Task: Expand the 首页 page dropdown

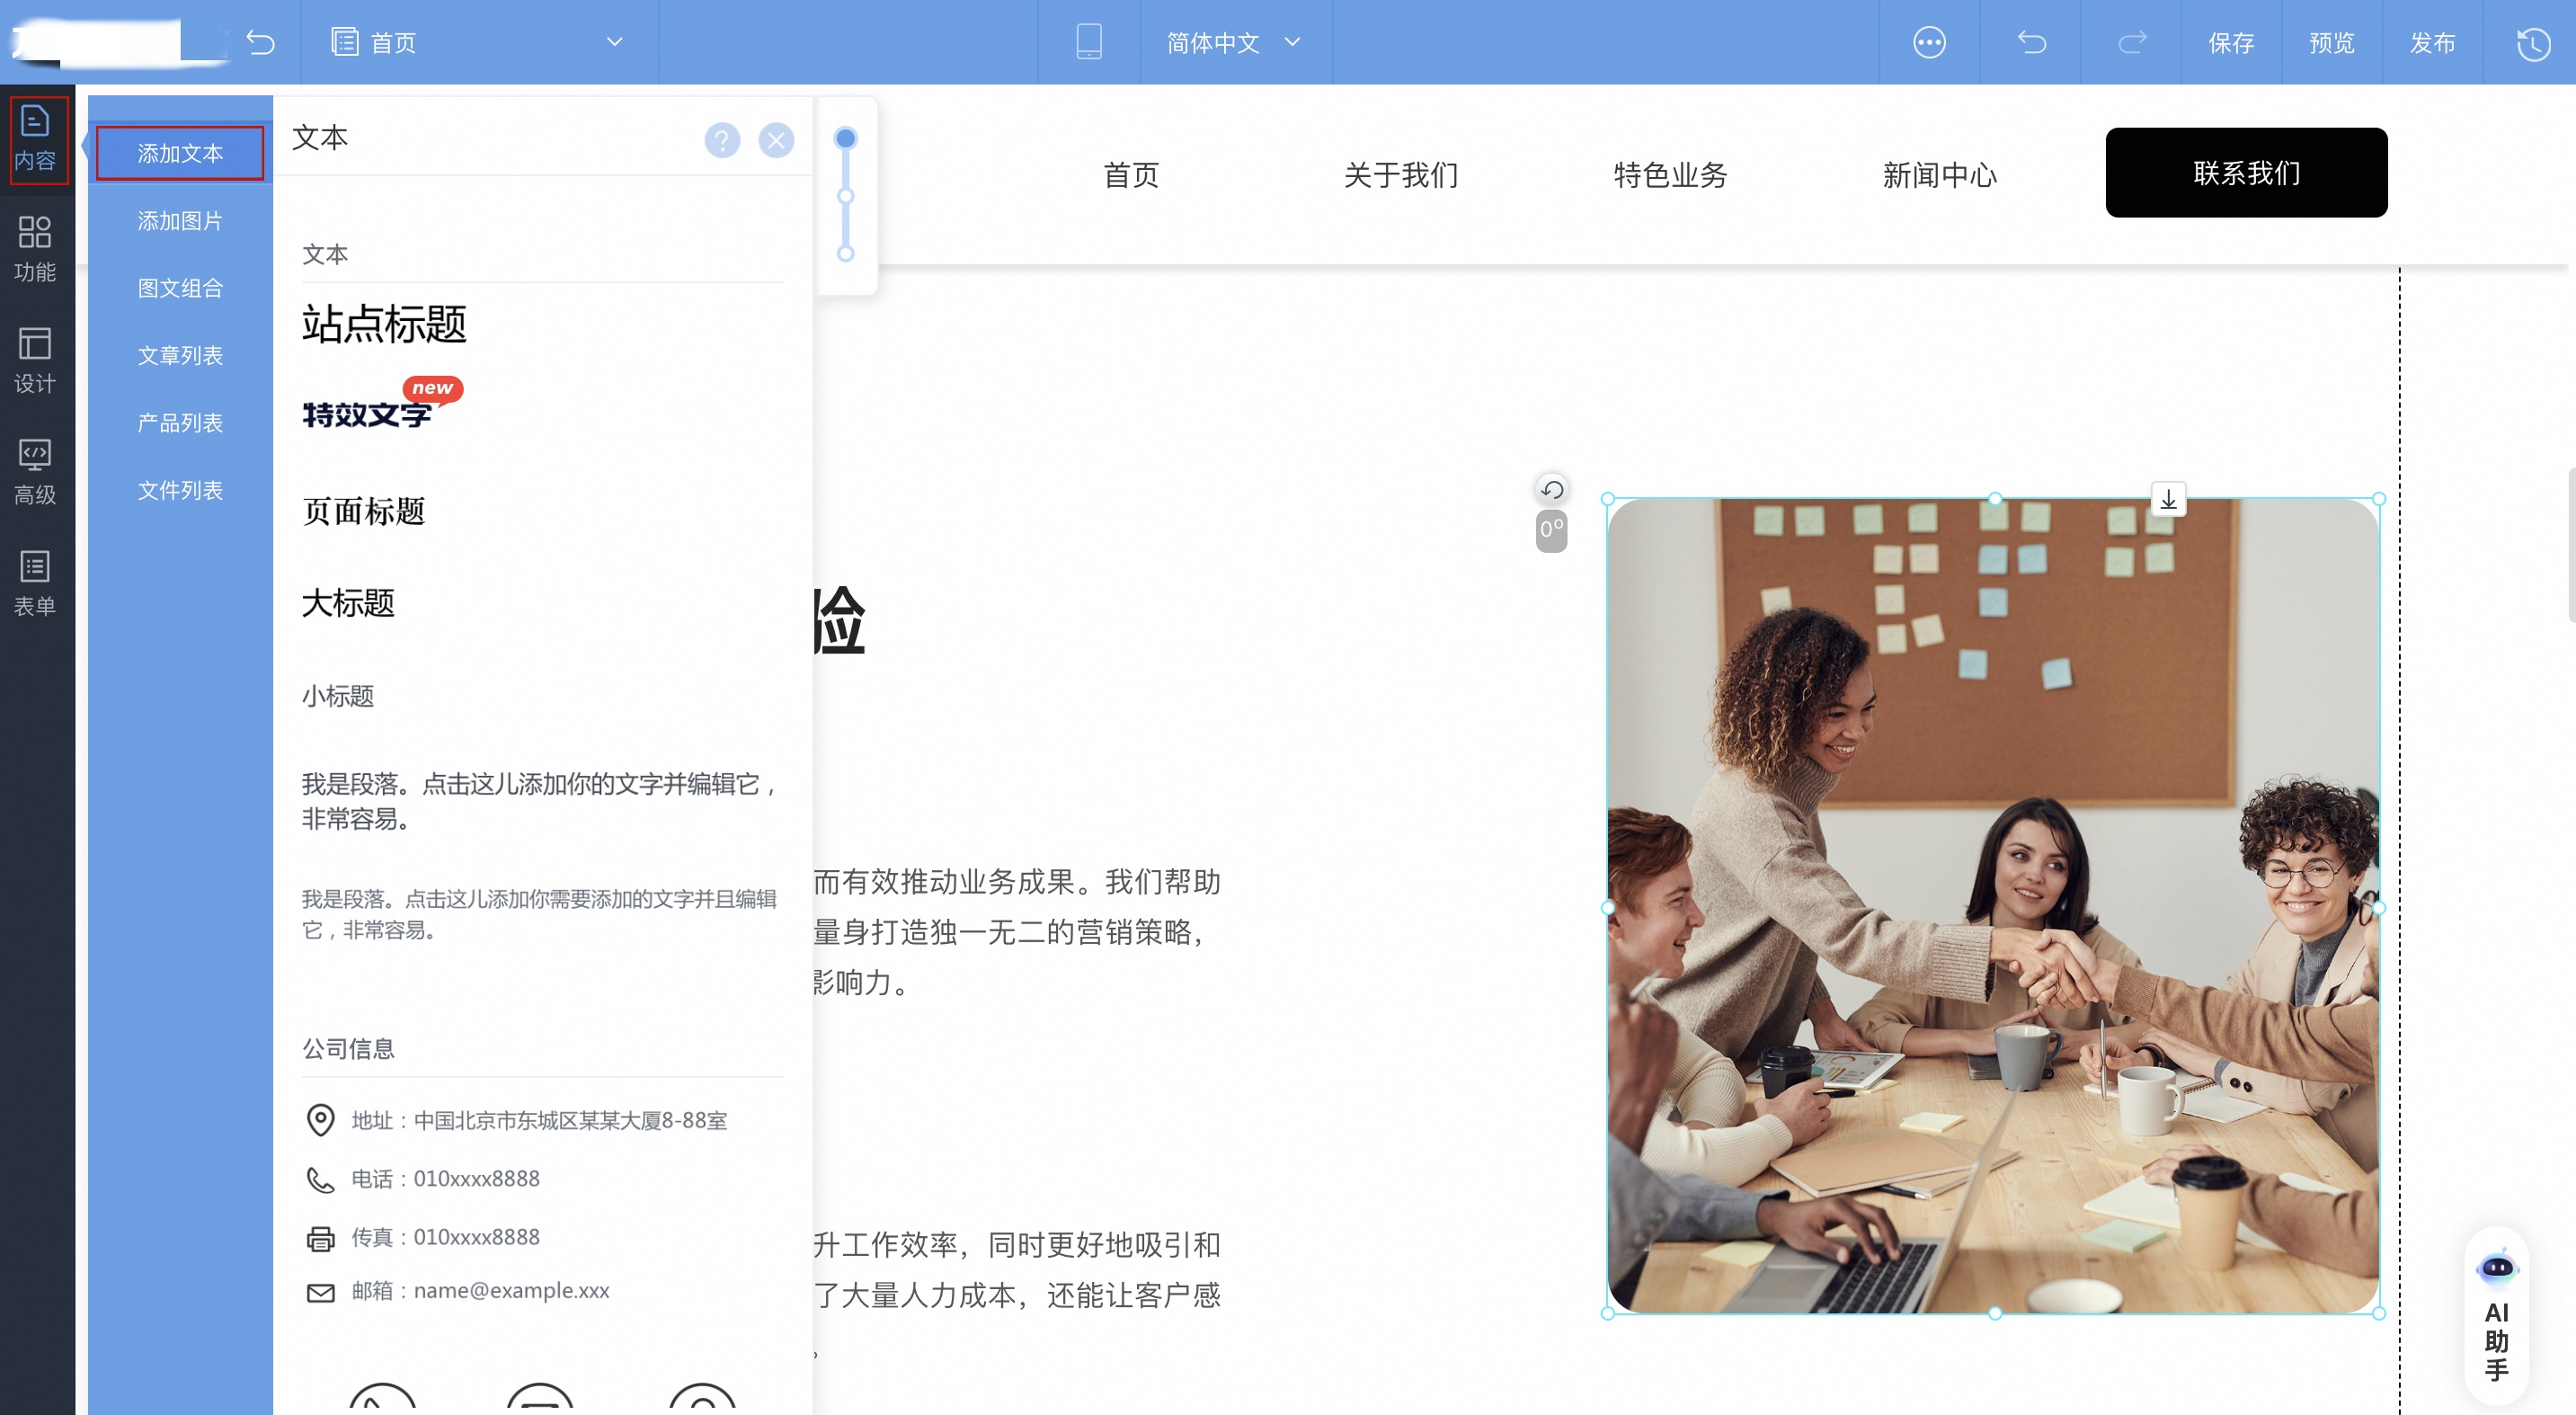Action: [x=614, y=42]
